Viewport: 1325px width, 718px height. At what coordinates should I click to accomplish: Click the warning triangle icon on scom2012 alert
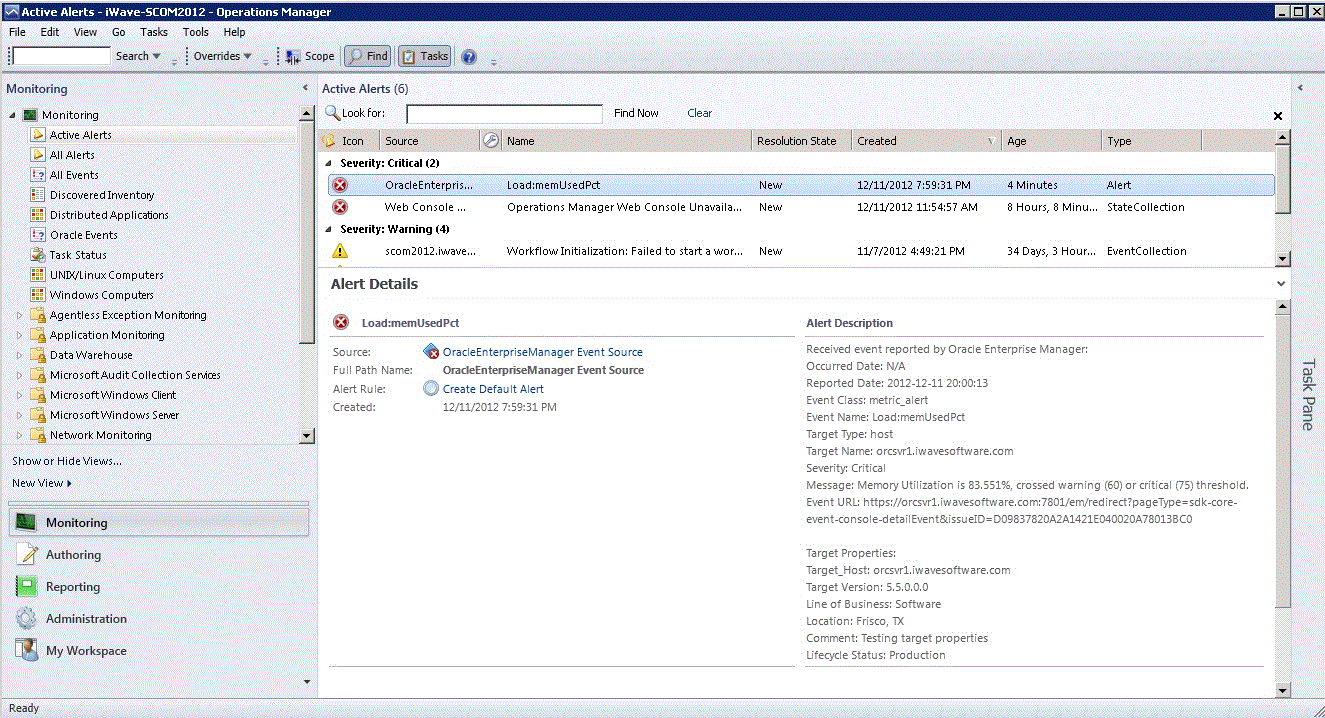pos(339,251)
